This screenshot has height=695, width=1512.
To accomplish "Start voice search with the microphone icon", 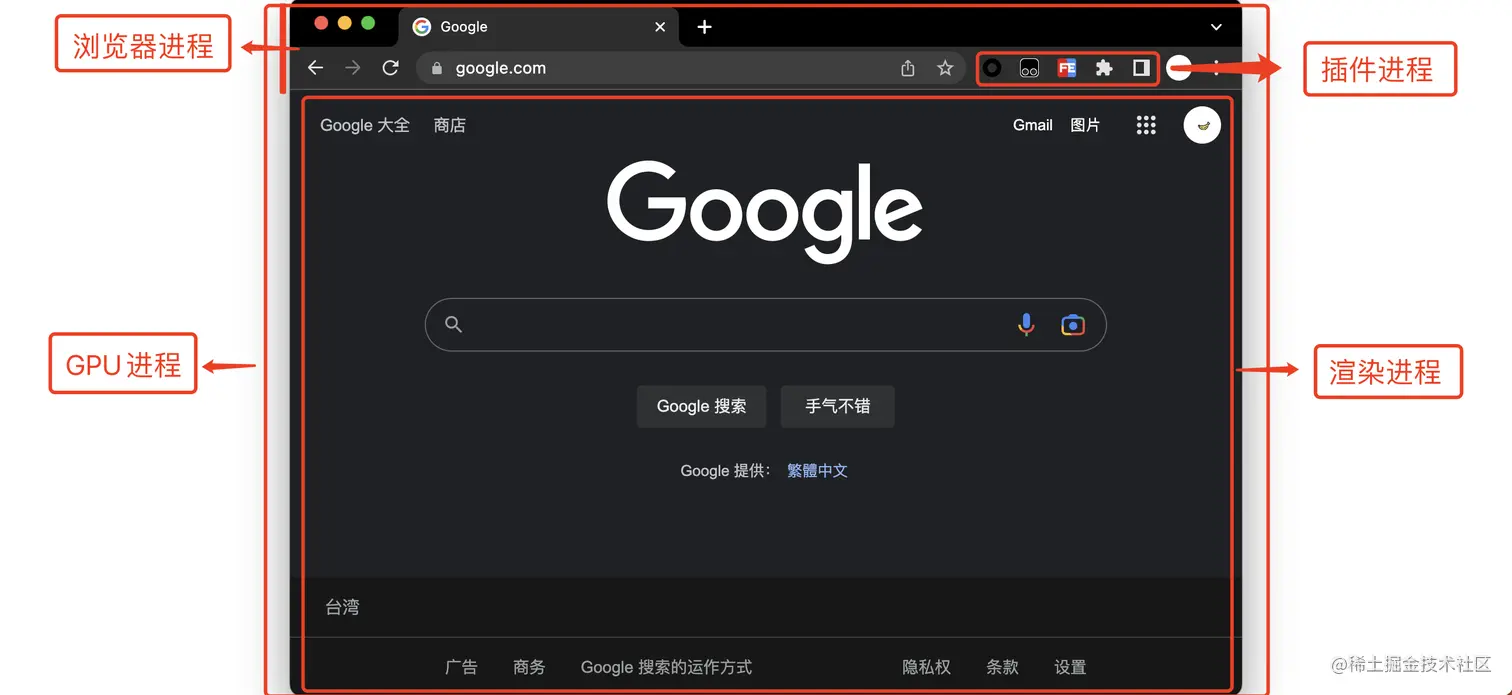I will [1026, 324].
